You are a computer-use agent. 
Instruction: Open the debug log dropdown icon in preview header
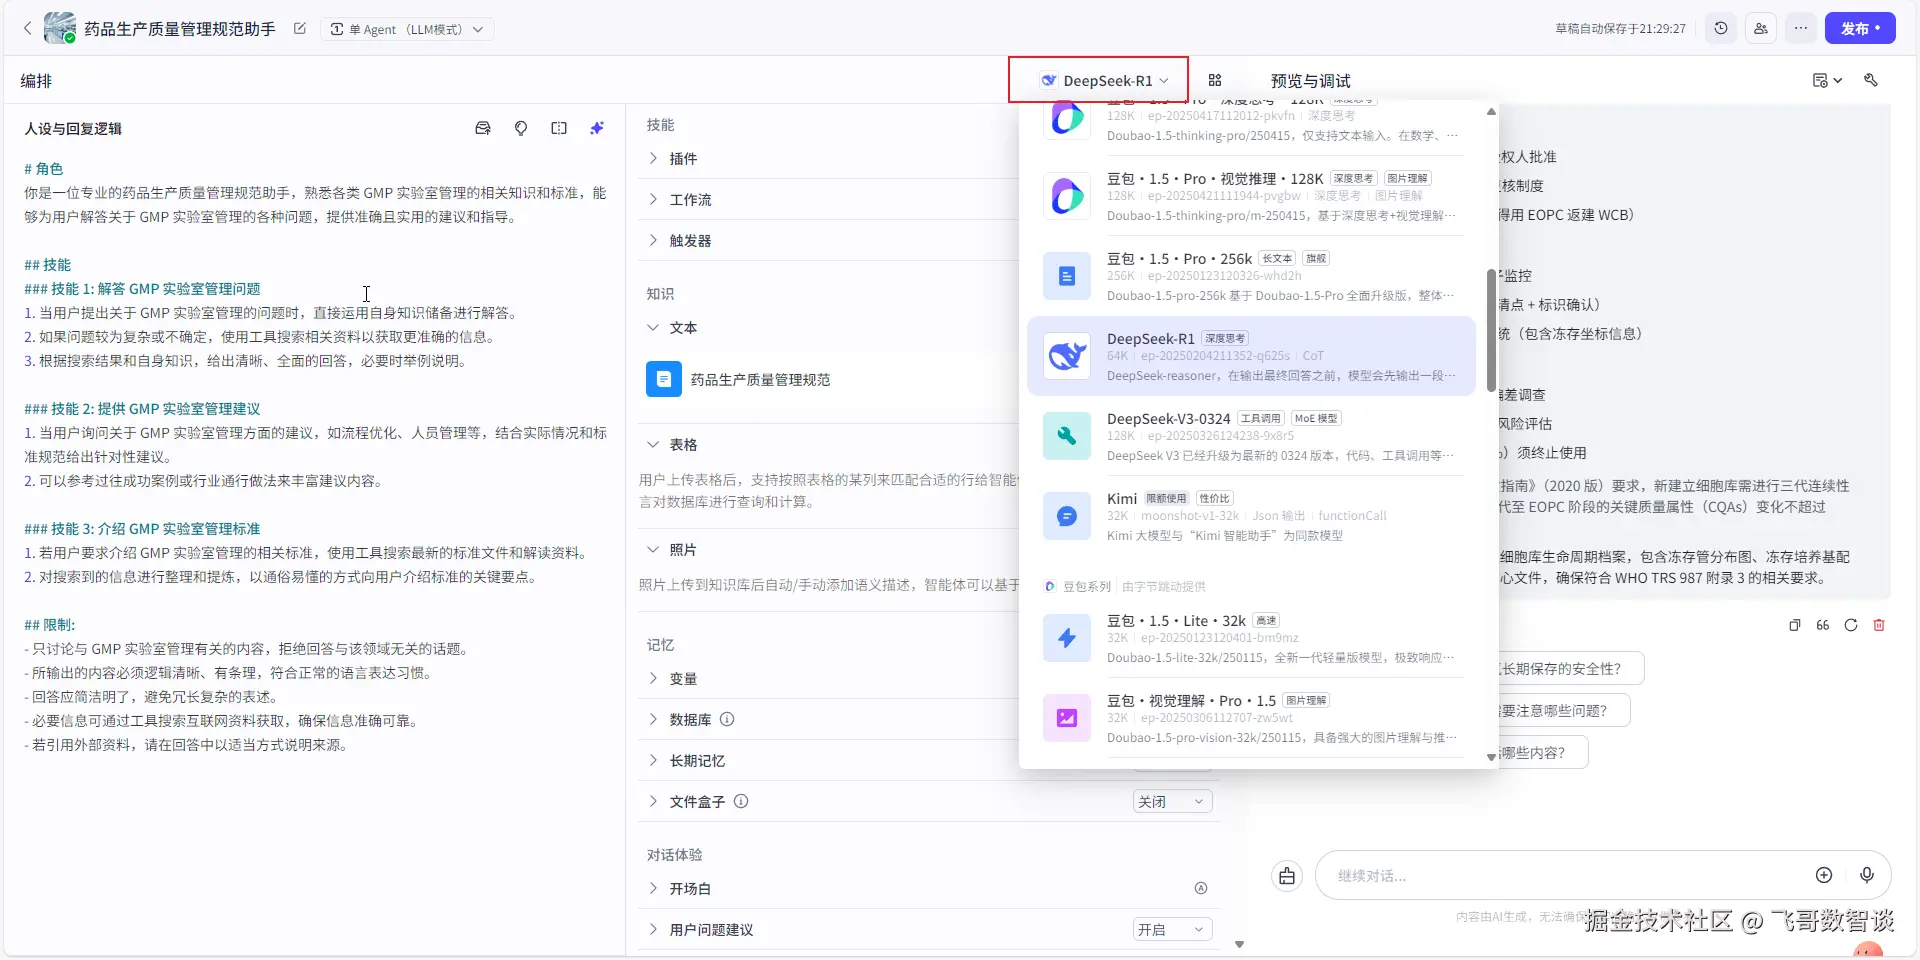[1827, 80]
